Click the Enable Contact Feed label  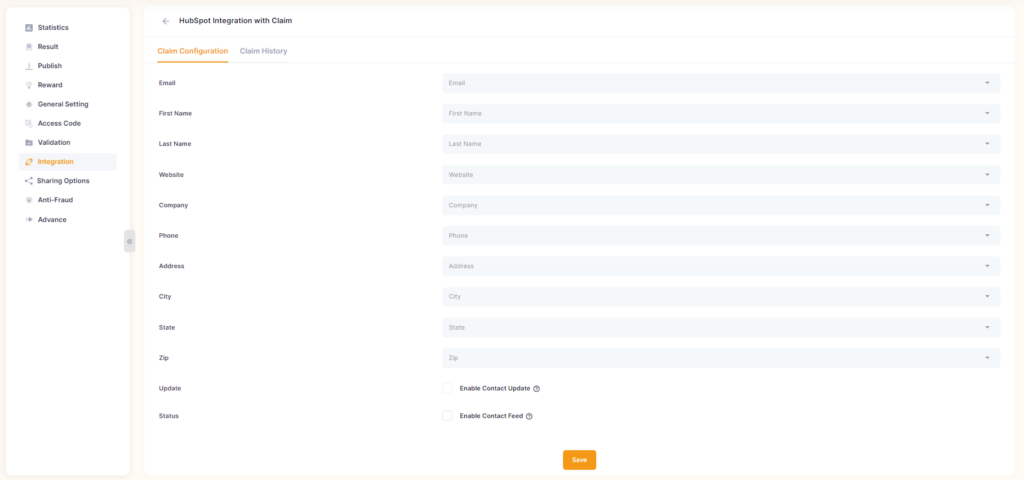[491, 416]
